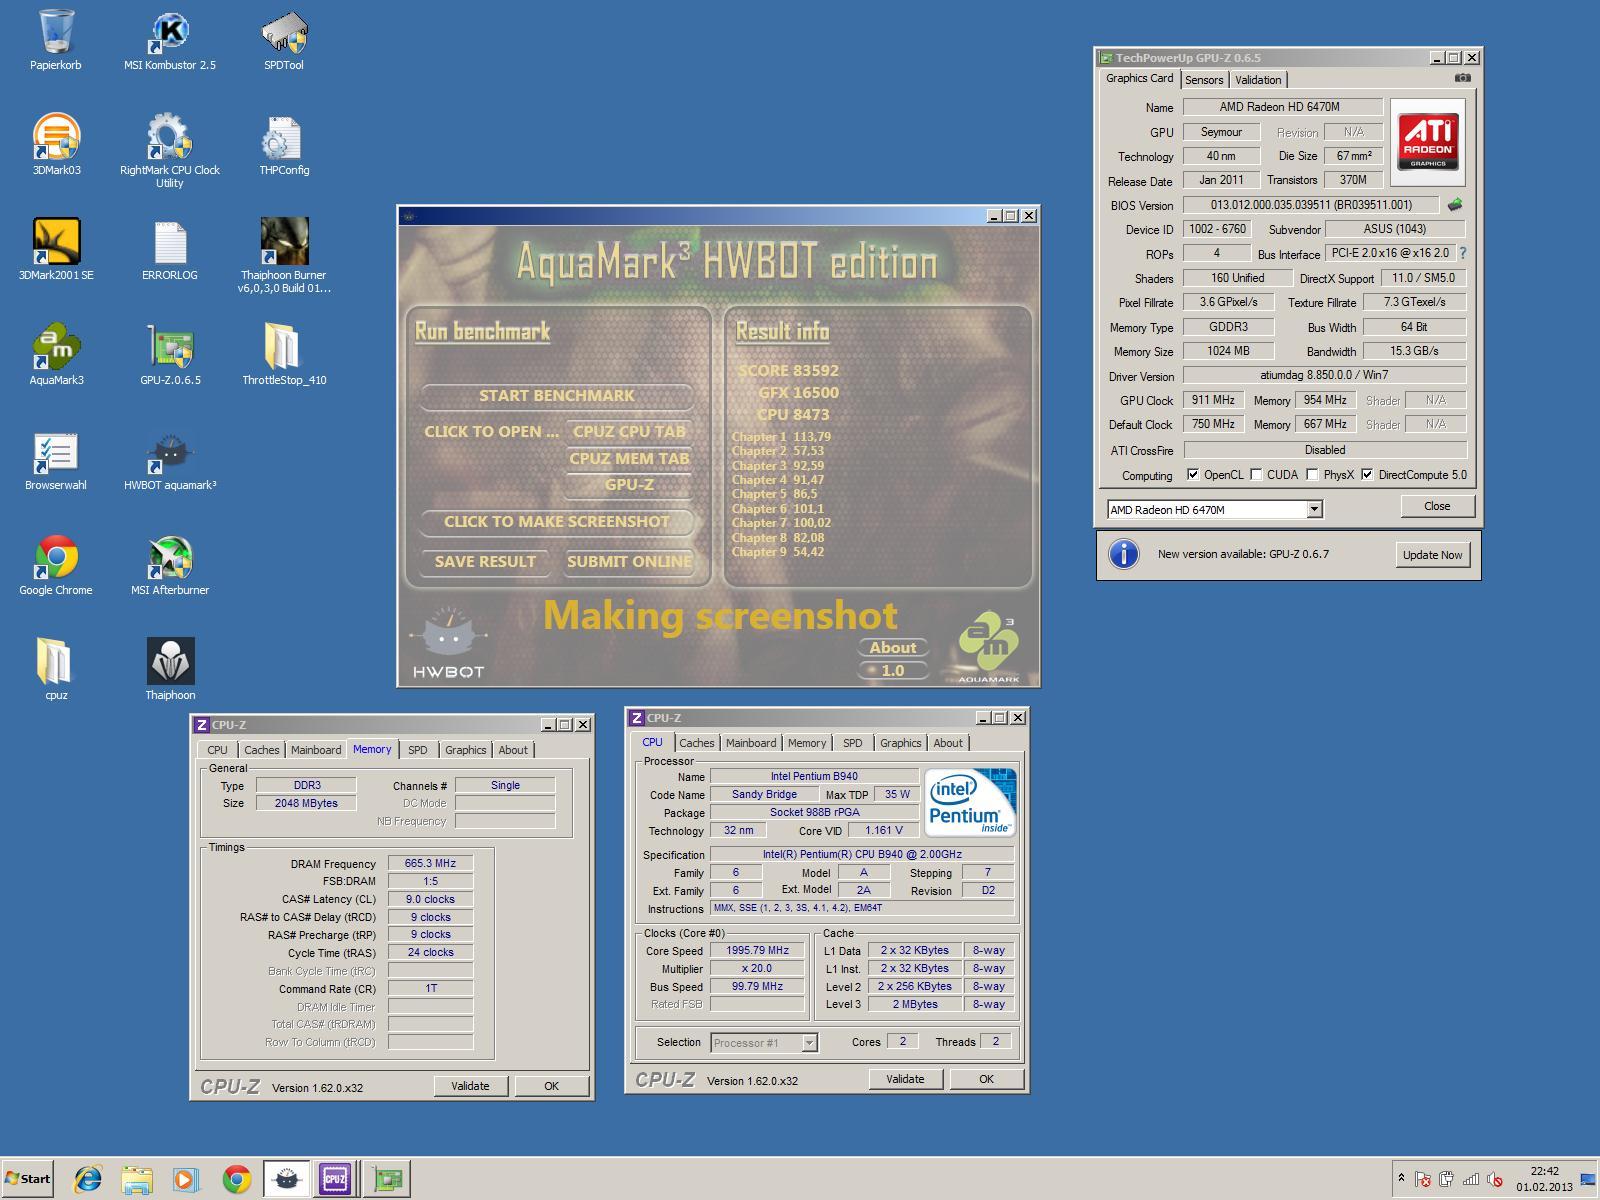Open Windows Explorer from taskbar
The image size is (1600, 1200).
(x=137, y=1179)
